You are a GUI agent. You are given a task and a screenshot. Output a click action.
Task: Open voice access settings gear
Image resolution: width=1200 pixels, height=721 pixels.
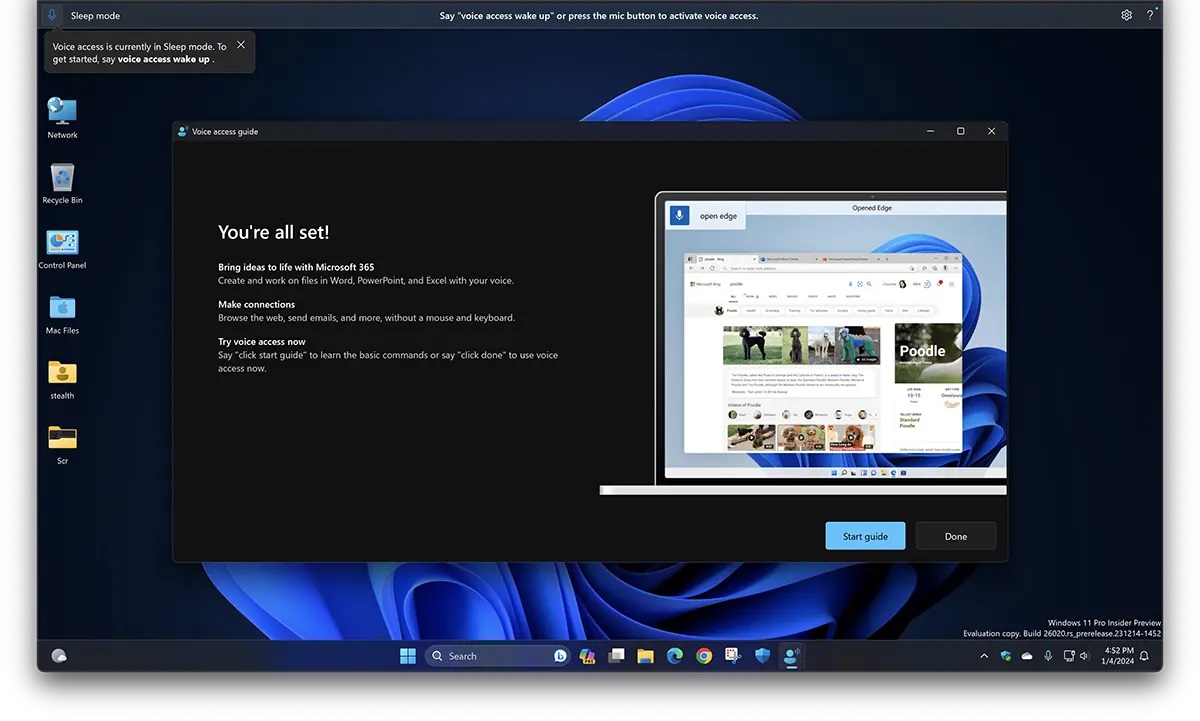(x=1127, y=15)
